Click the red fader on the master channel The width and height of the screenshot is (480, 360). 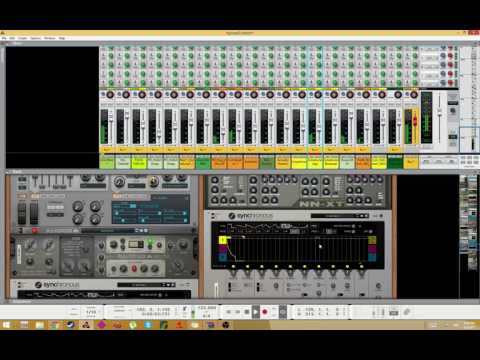coord(415,120)
